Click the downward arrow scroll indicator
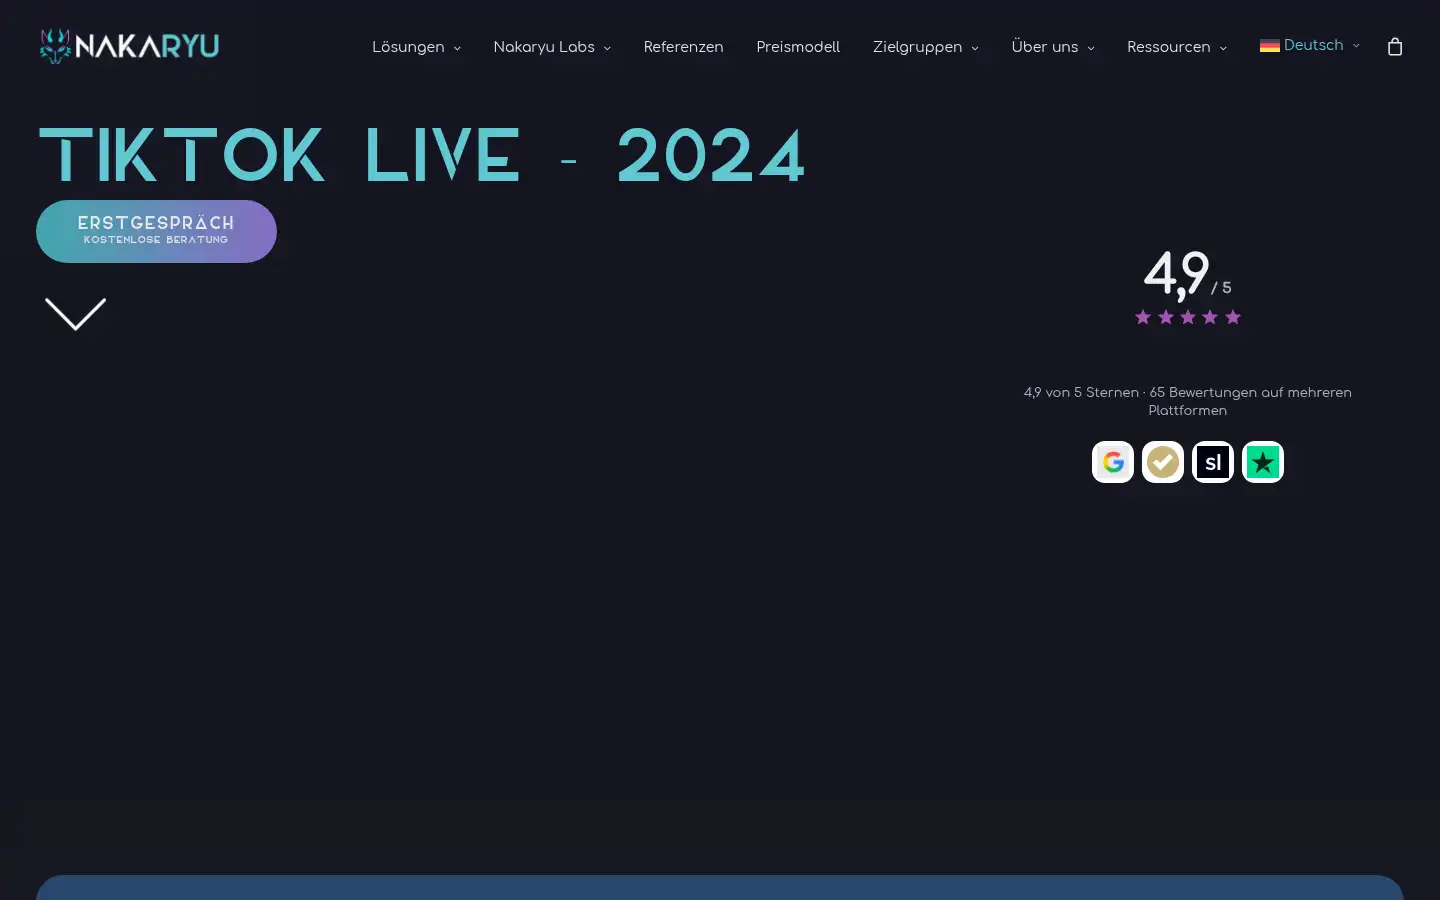Screen dimensions: 1440x900 (x=75, y=314)
